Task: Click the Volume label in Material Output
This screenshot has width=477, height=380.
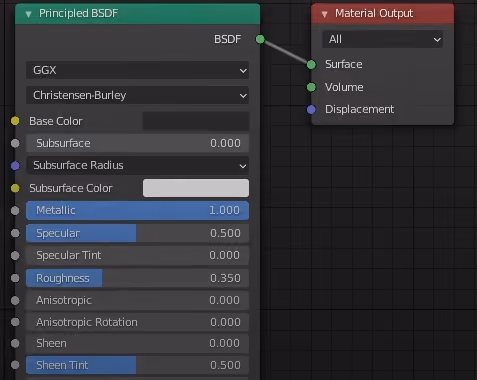Action: coord(344,87)
